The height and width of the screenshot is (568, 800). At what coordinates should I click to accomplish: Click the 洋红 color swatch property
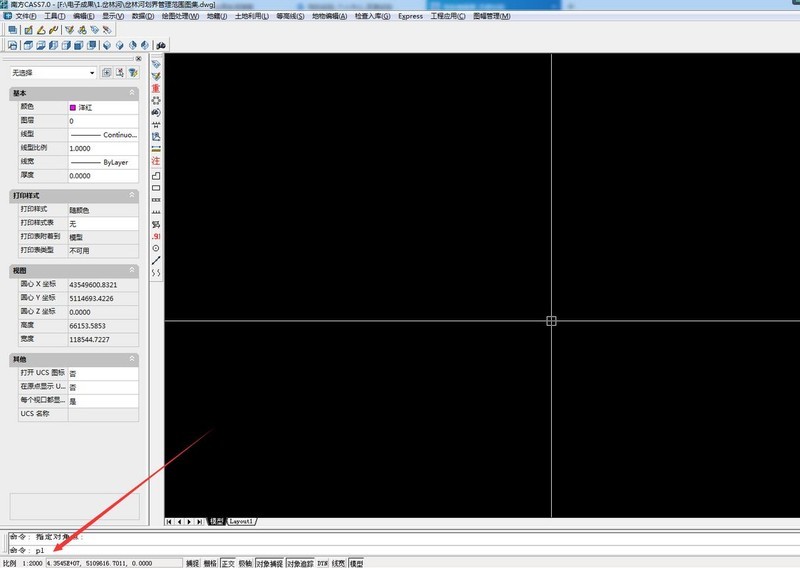tap(103, 108)
